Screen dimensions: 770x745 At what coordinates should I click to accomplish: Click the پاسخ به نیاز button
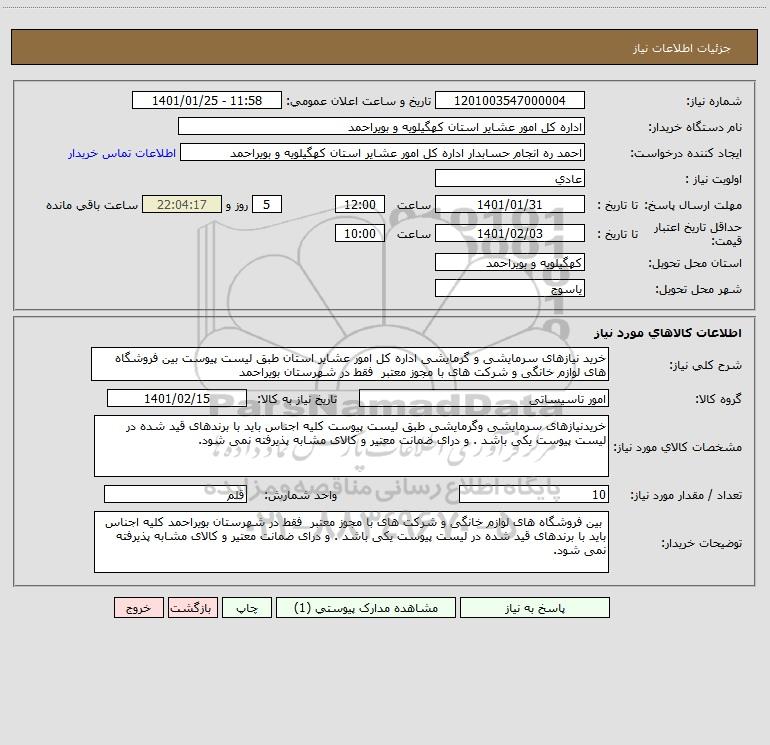coord(534,607)
